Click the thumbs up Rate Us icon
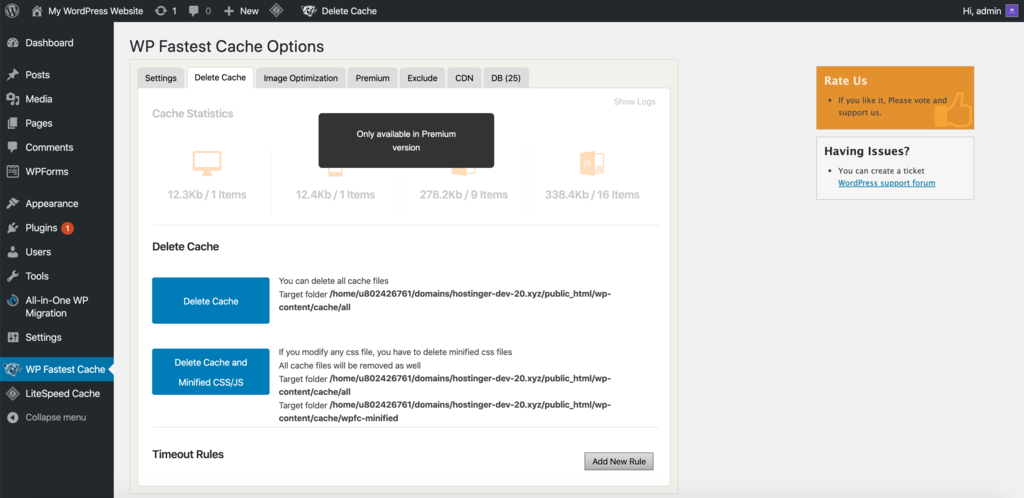1024x498 pixels. click(x=952, y=110)
